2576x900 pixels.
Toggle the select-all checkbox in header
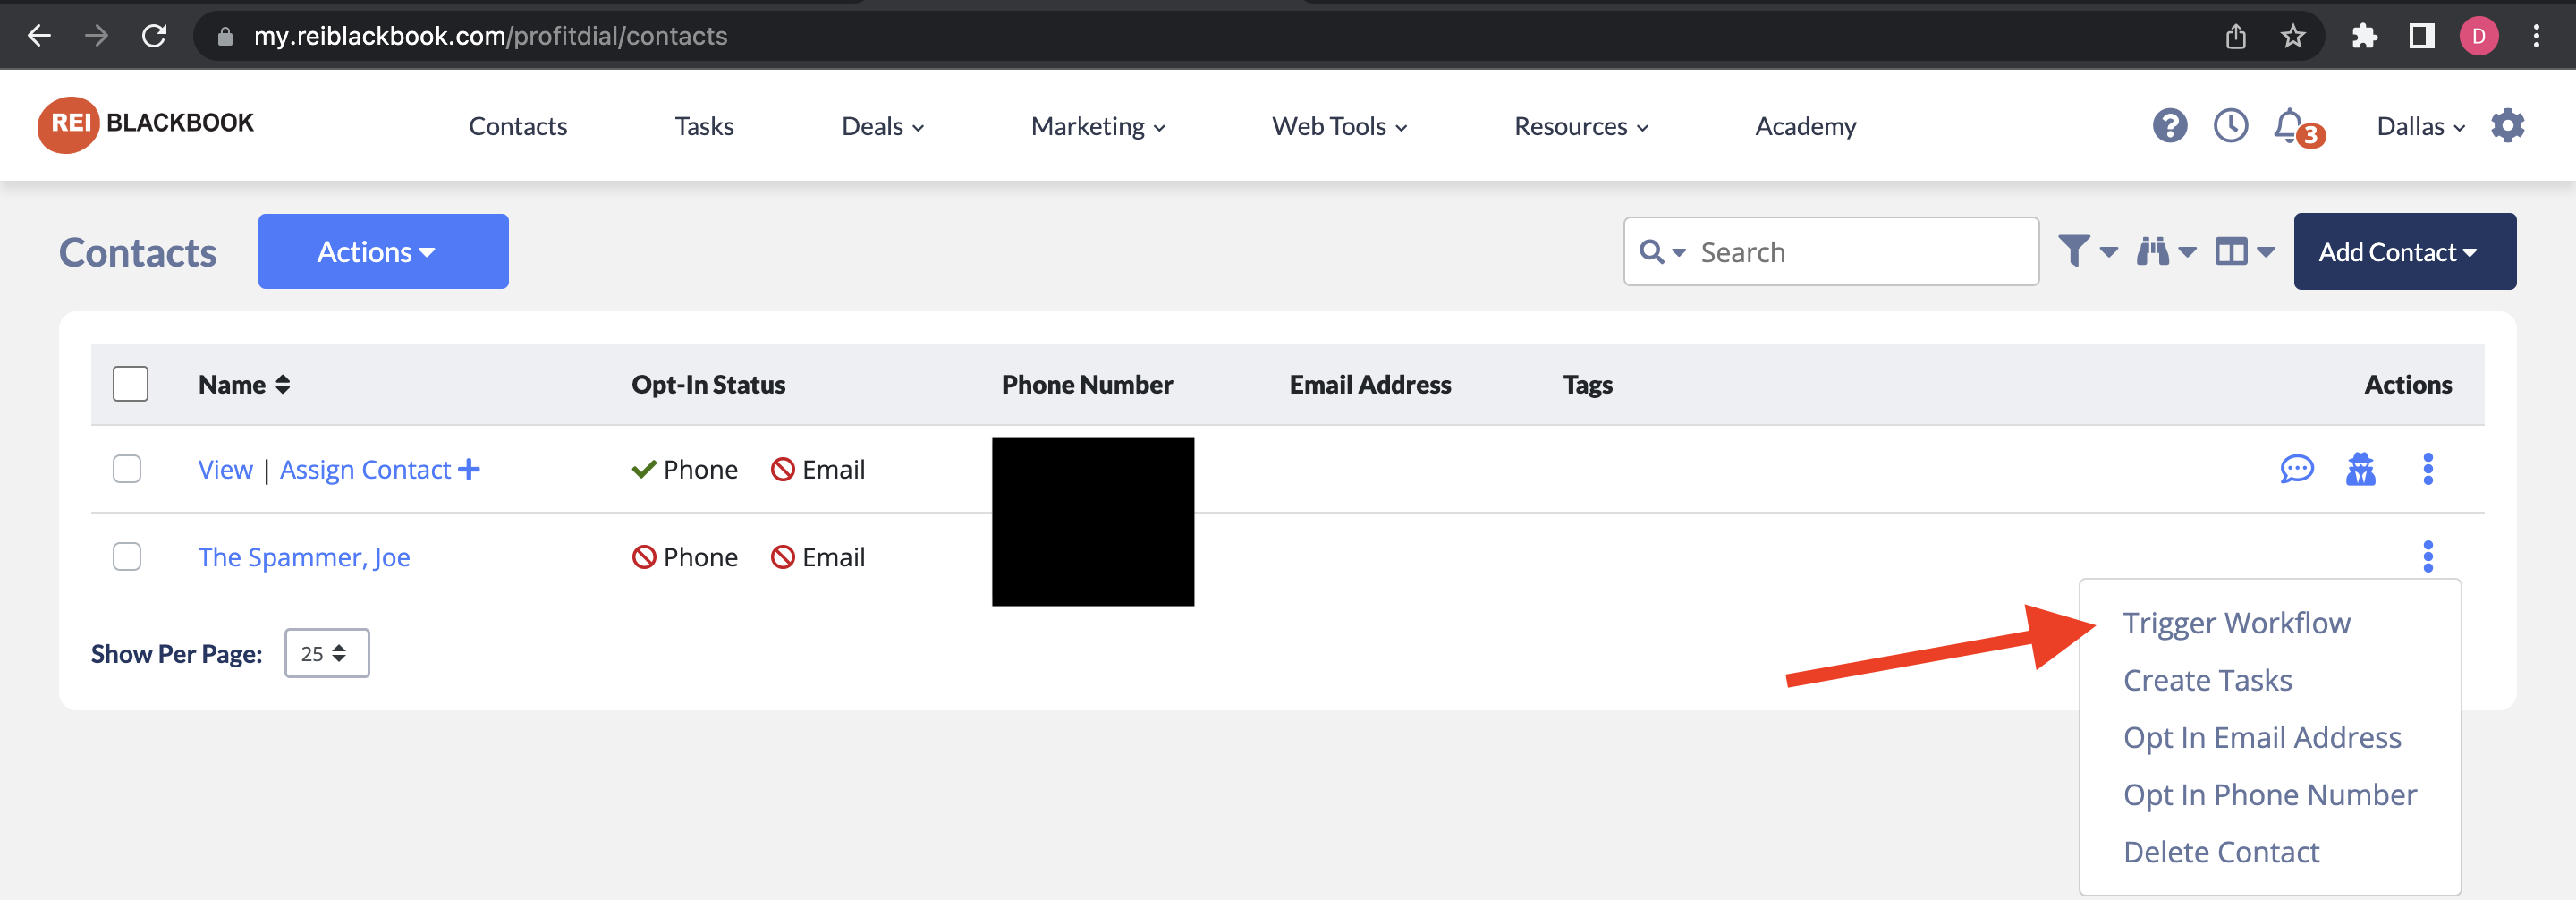point(130,384)
